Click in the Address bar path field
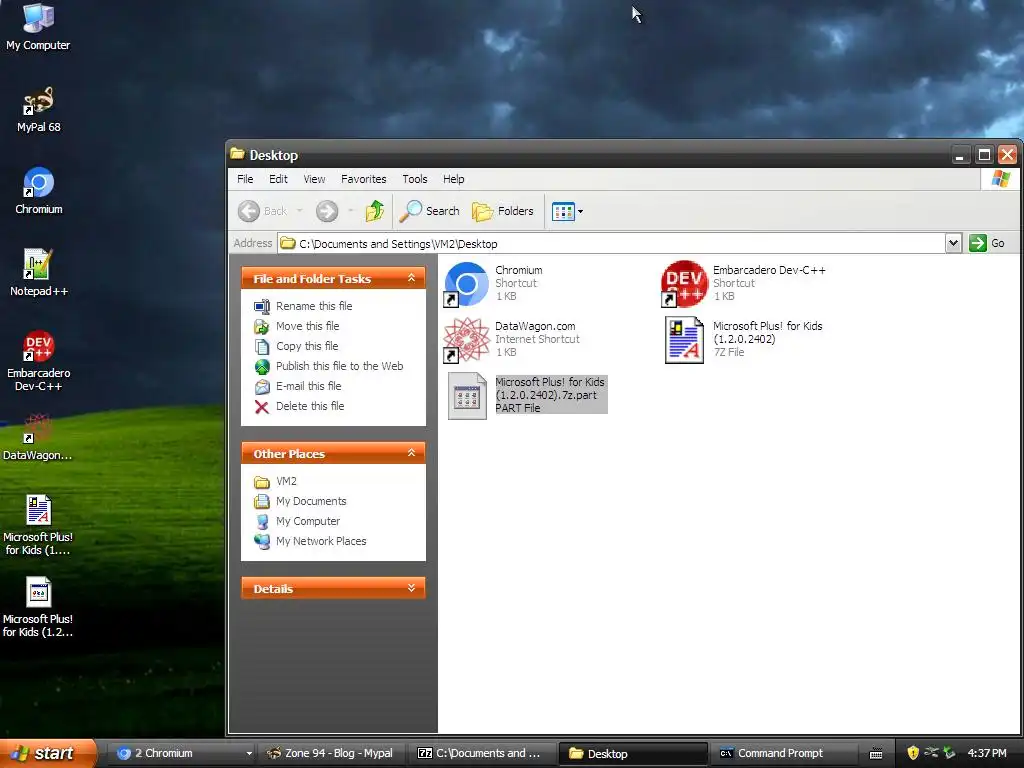This screenshot has height=768, width=1024. 611,244
